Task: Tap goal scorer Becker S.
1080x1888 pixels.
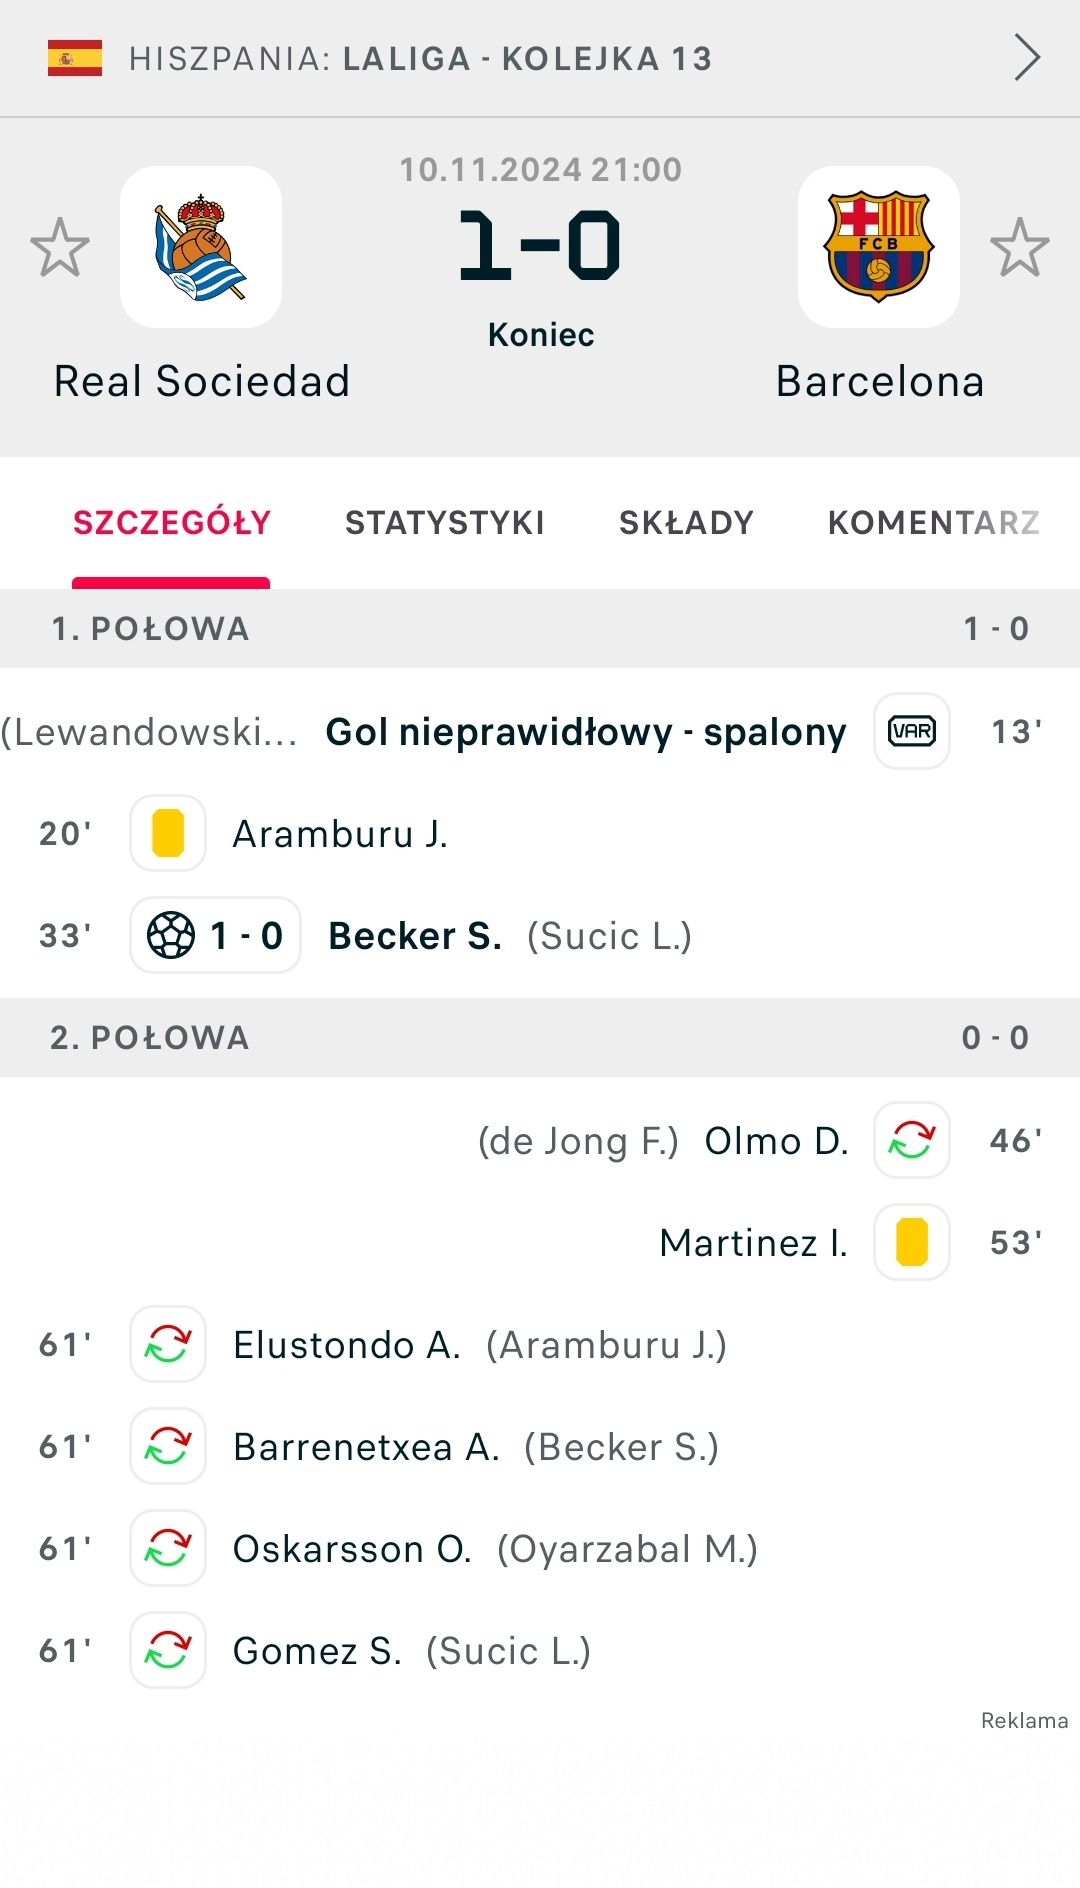Action: (x=415, y=936)
